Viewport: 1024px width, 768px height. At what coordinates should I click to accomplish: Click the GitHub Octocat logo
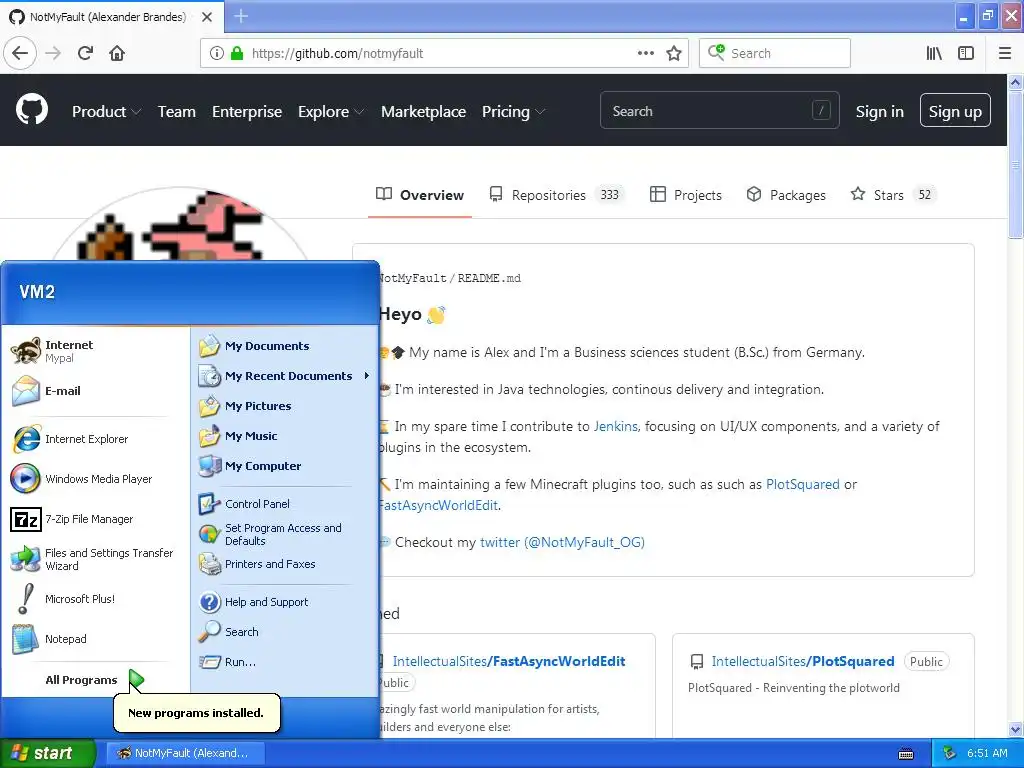click(x=32, y=110)
